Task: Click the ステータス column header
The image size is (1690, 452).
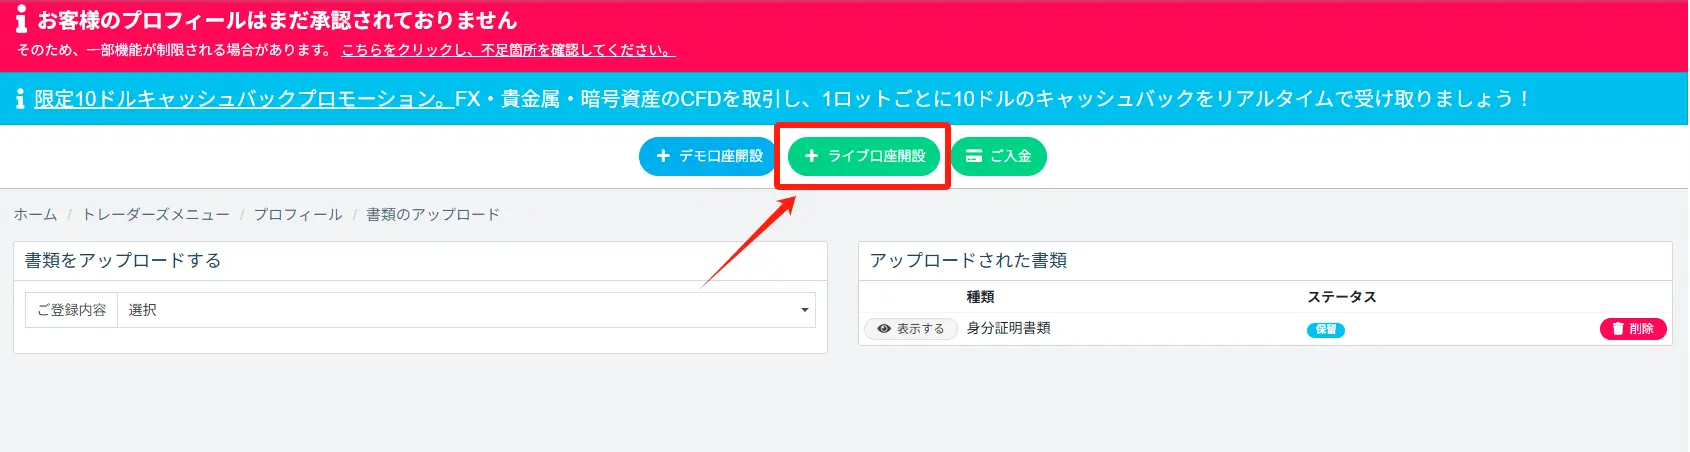Action: 1342,297
